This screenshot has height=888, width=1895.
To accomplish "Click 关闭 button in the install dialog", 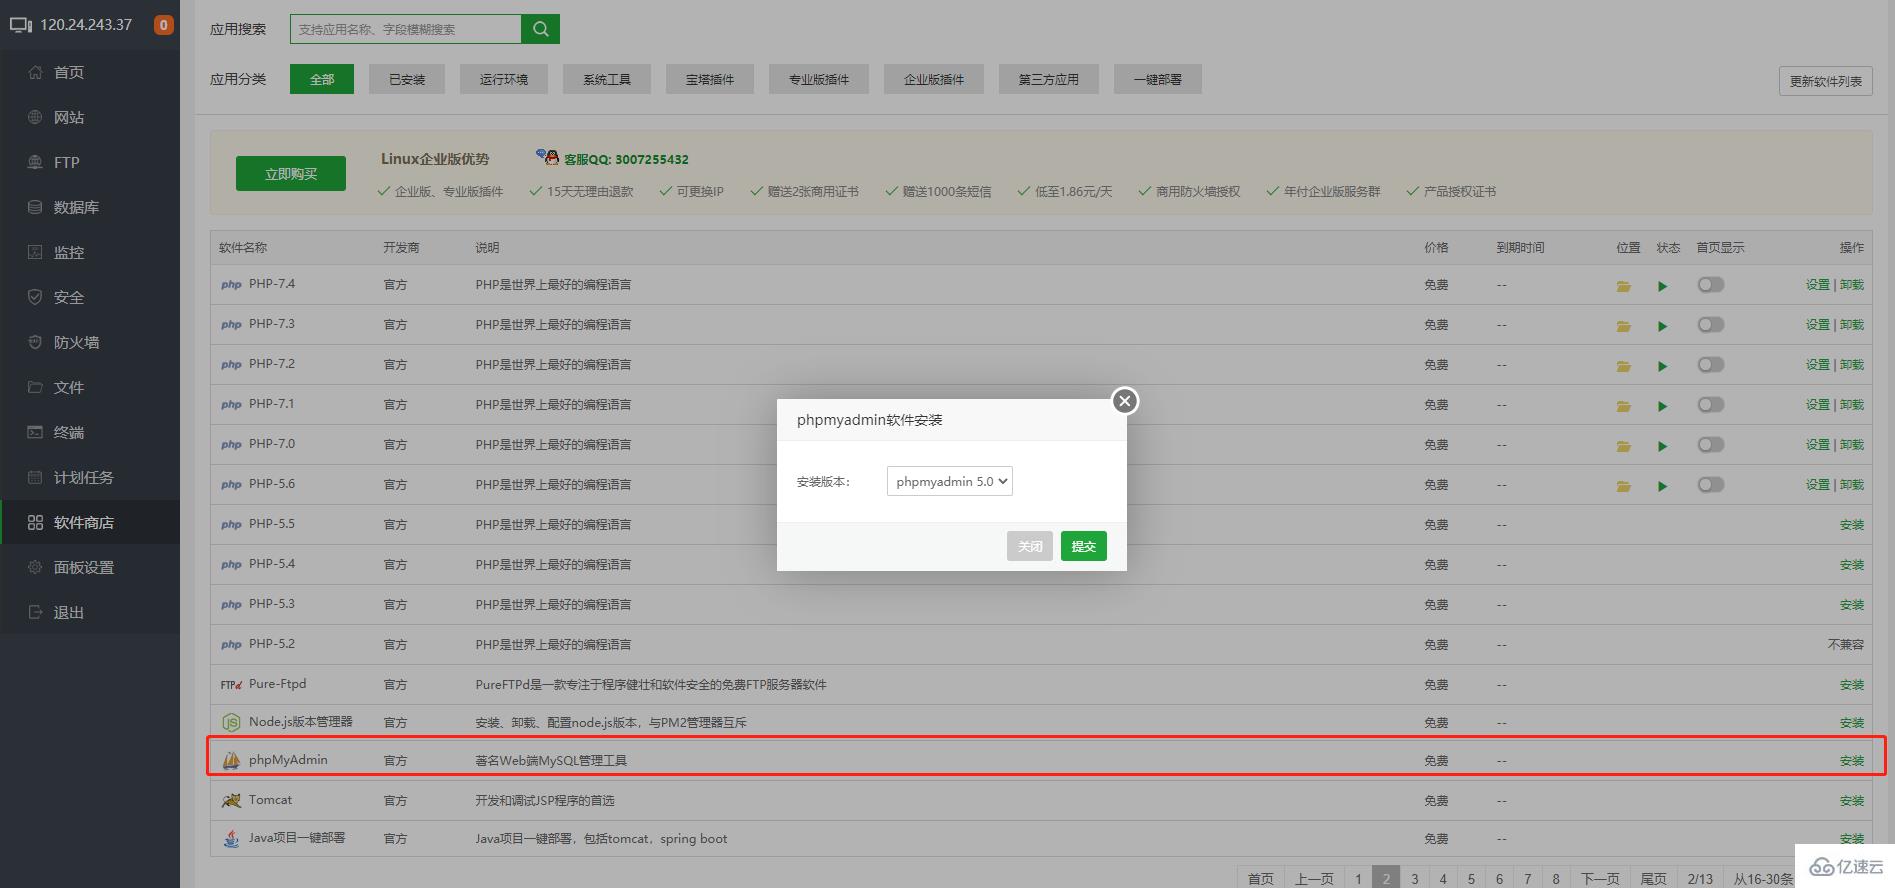I will click(1030, 546).
